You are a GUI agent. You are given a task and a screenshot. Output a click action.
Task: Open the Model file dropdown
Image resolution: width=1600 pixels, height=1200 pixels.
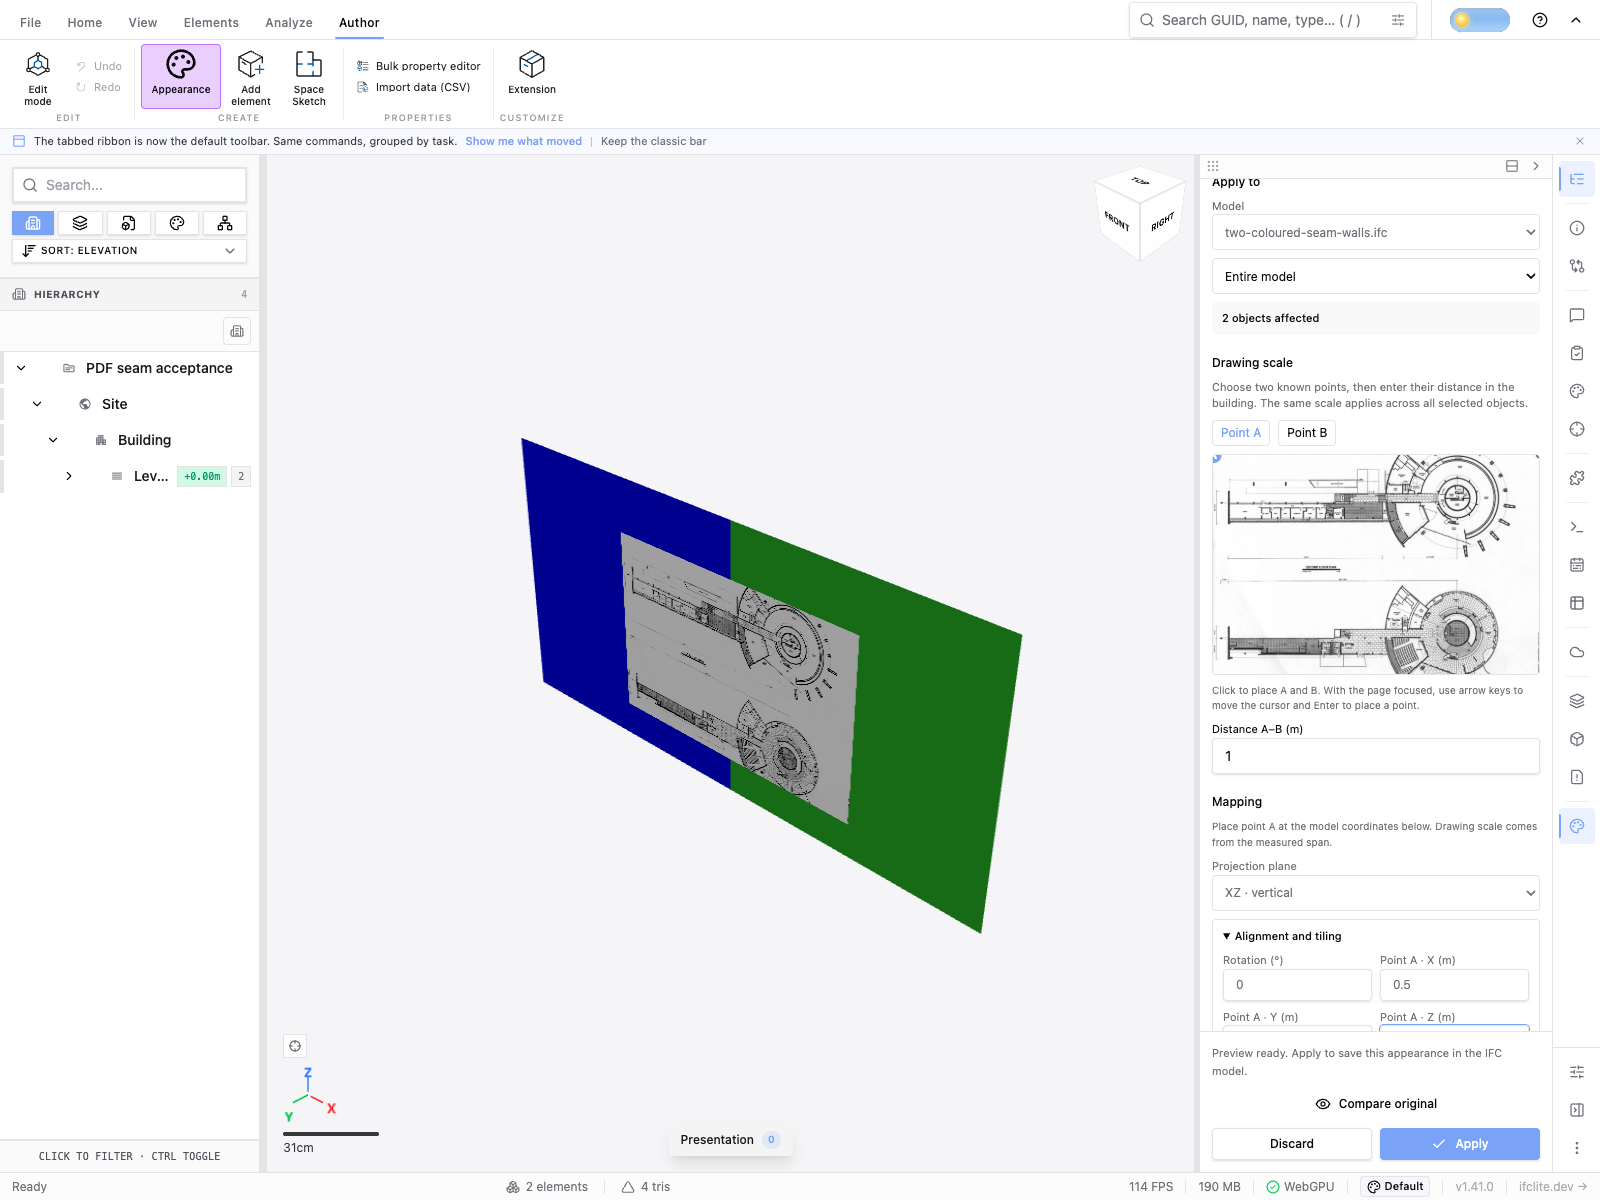pos(1376,233)
